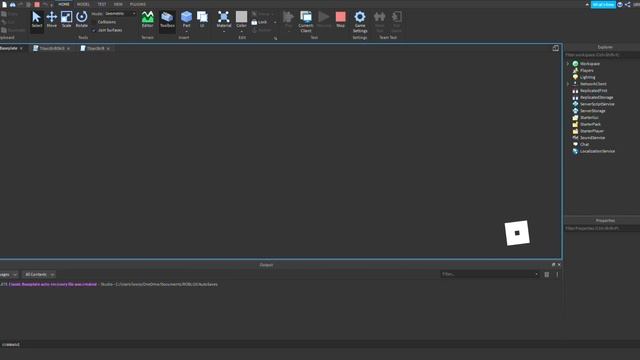This screenshot has width=640, height=360.
Task: Open the Toolbox icon
Action: [x=167, y=17]
